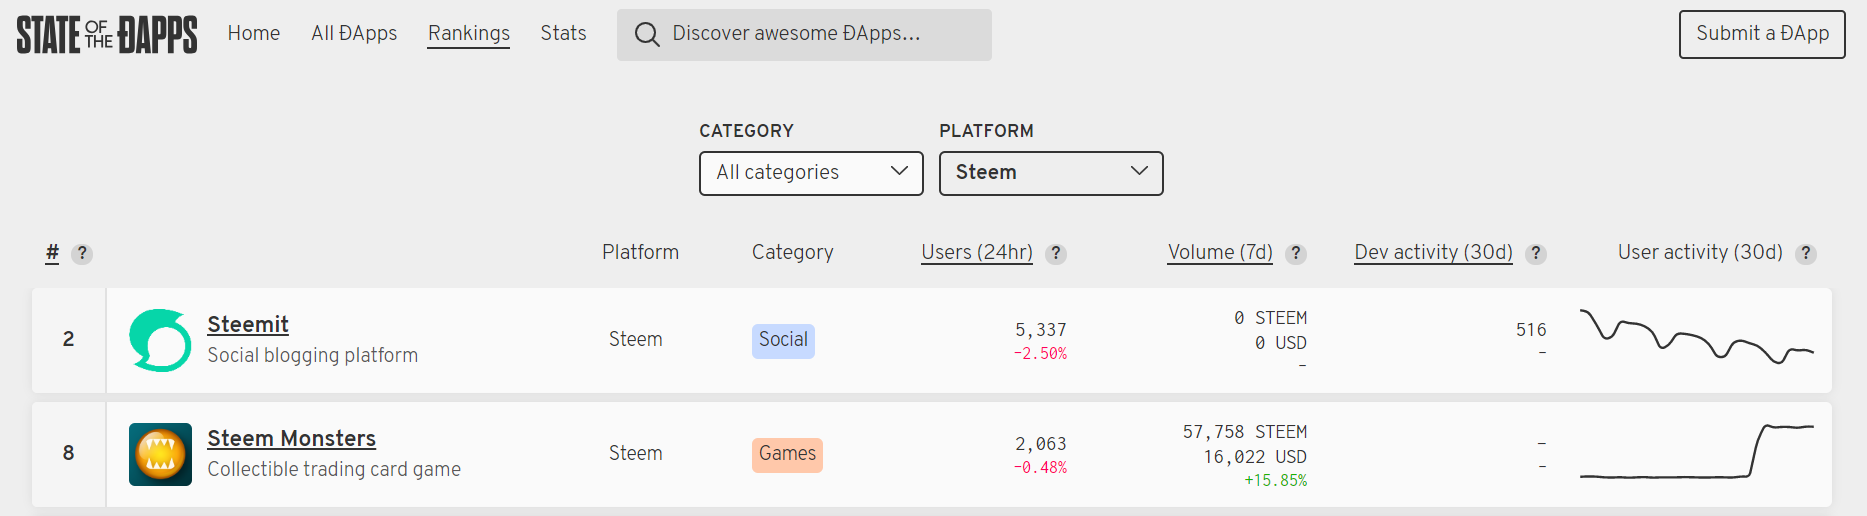Show help icon next to Users (24hr)
Viewport: 1867px width, 516px height.
coord(1056,254)
